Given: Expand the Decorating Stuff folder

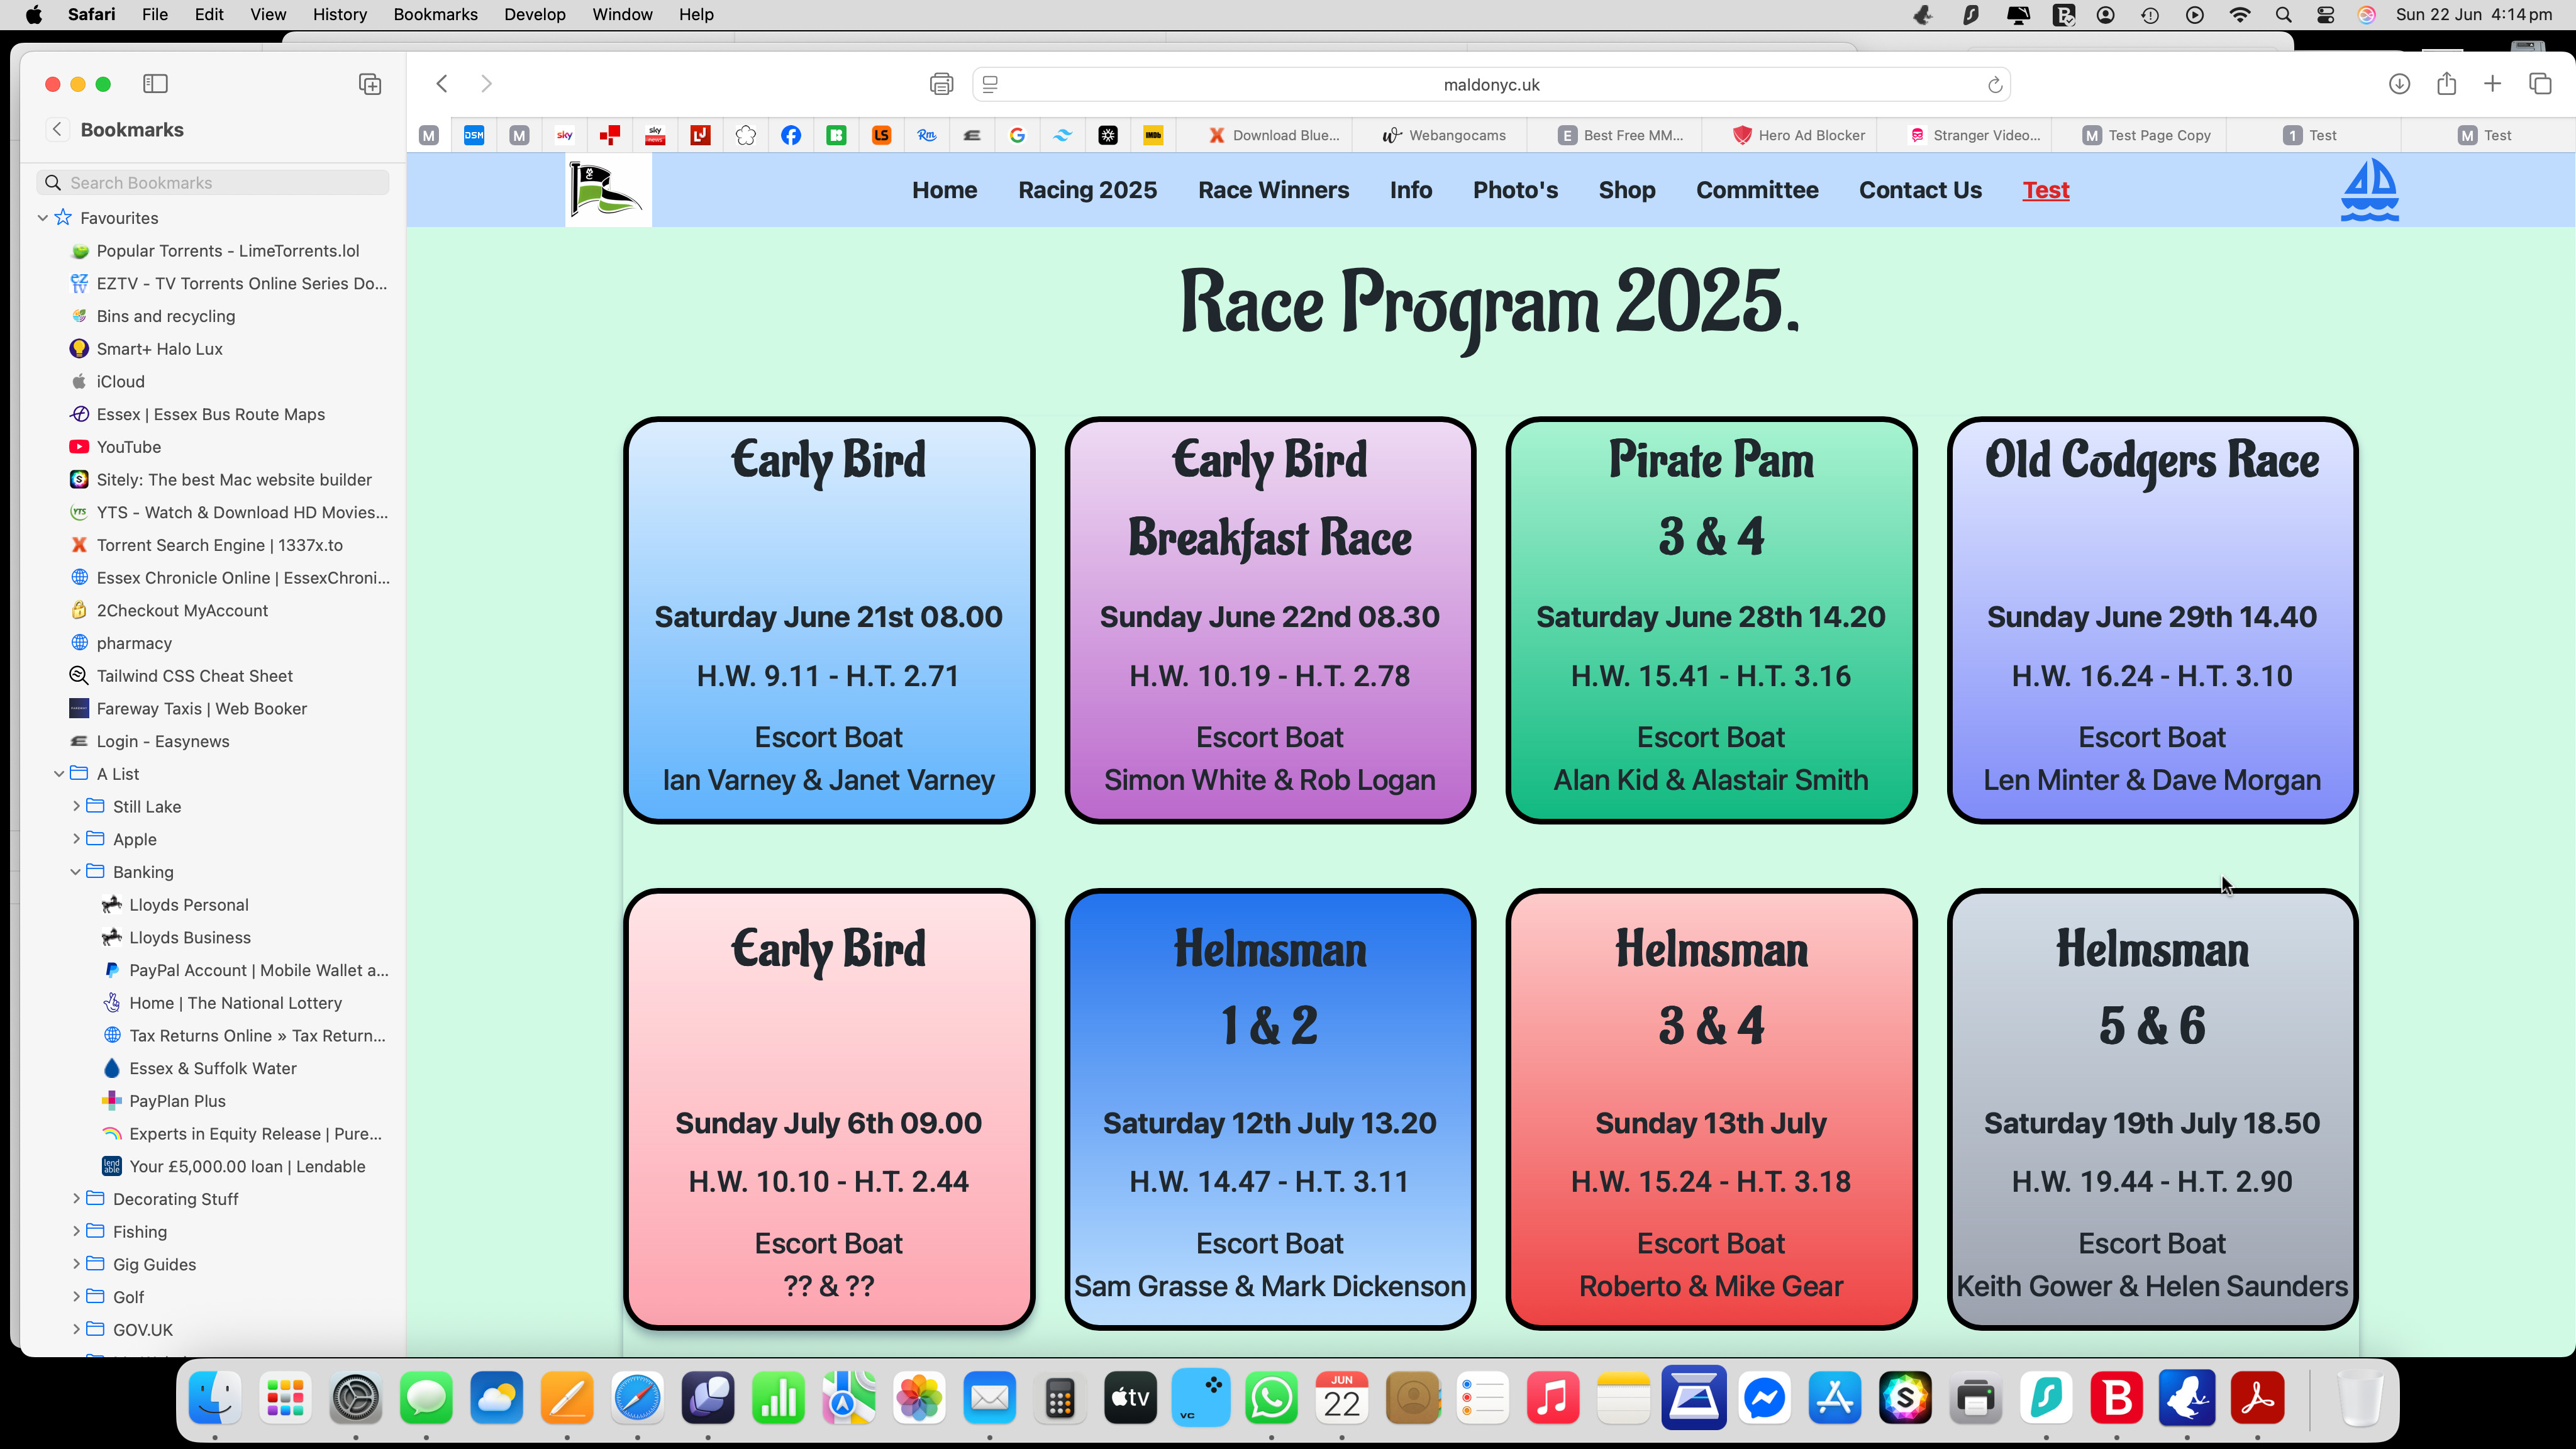Looking at the screenshot, I should tap(76, 1198).
